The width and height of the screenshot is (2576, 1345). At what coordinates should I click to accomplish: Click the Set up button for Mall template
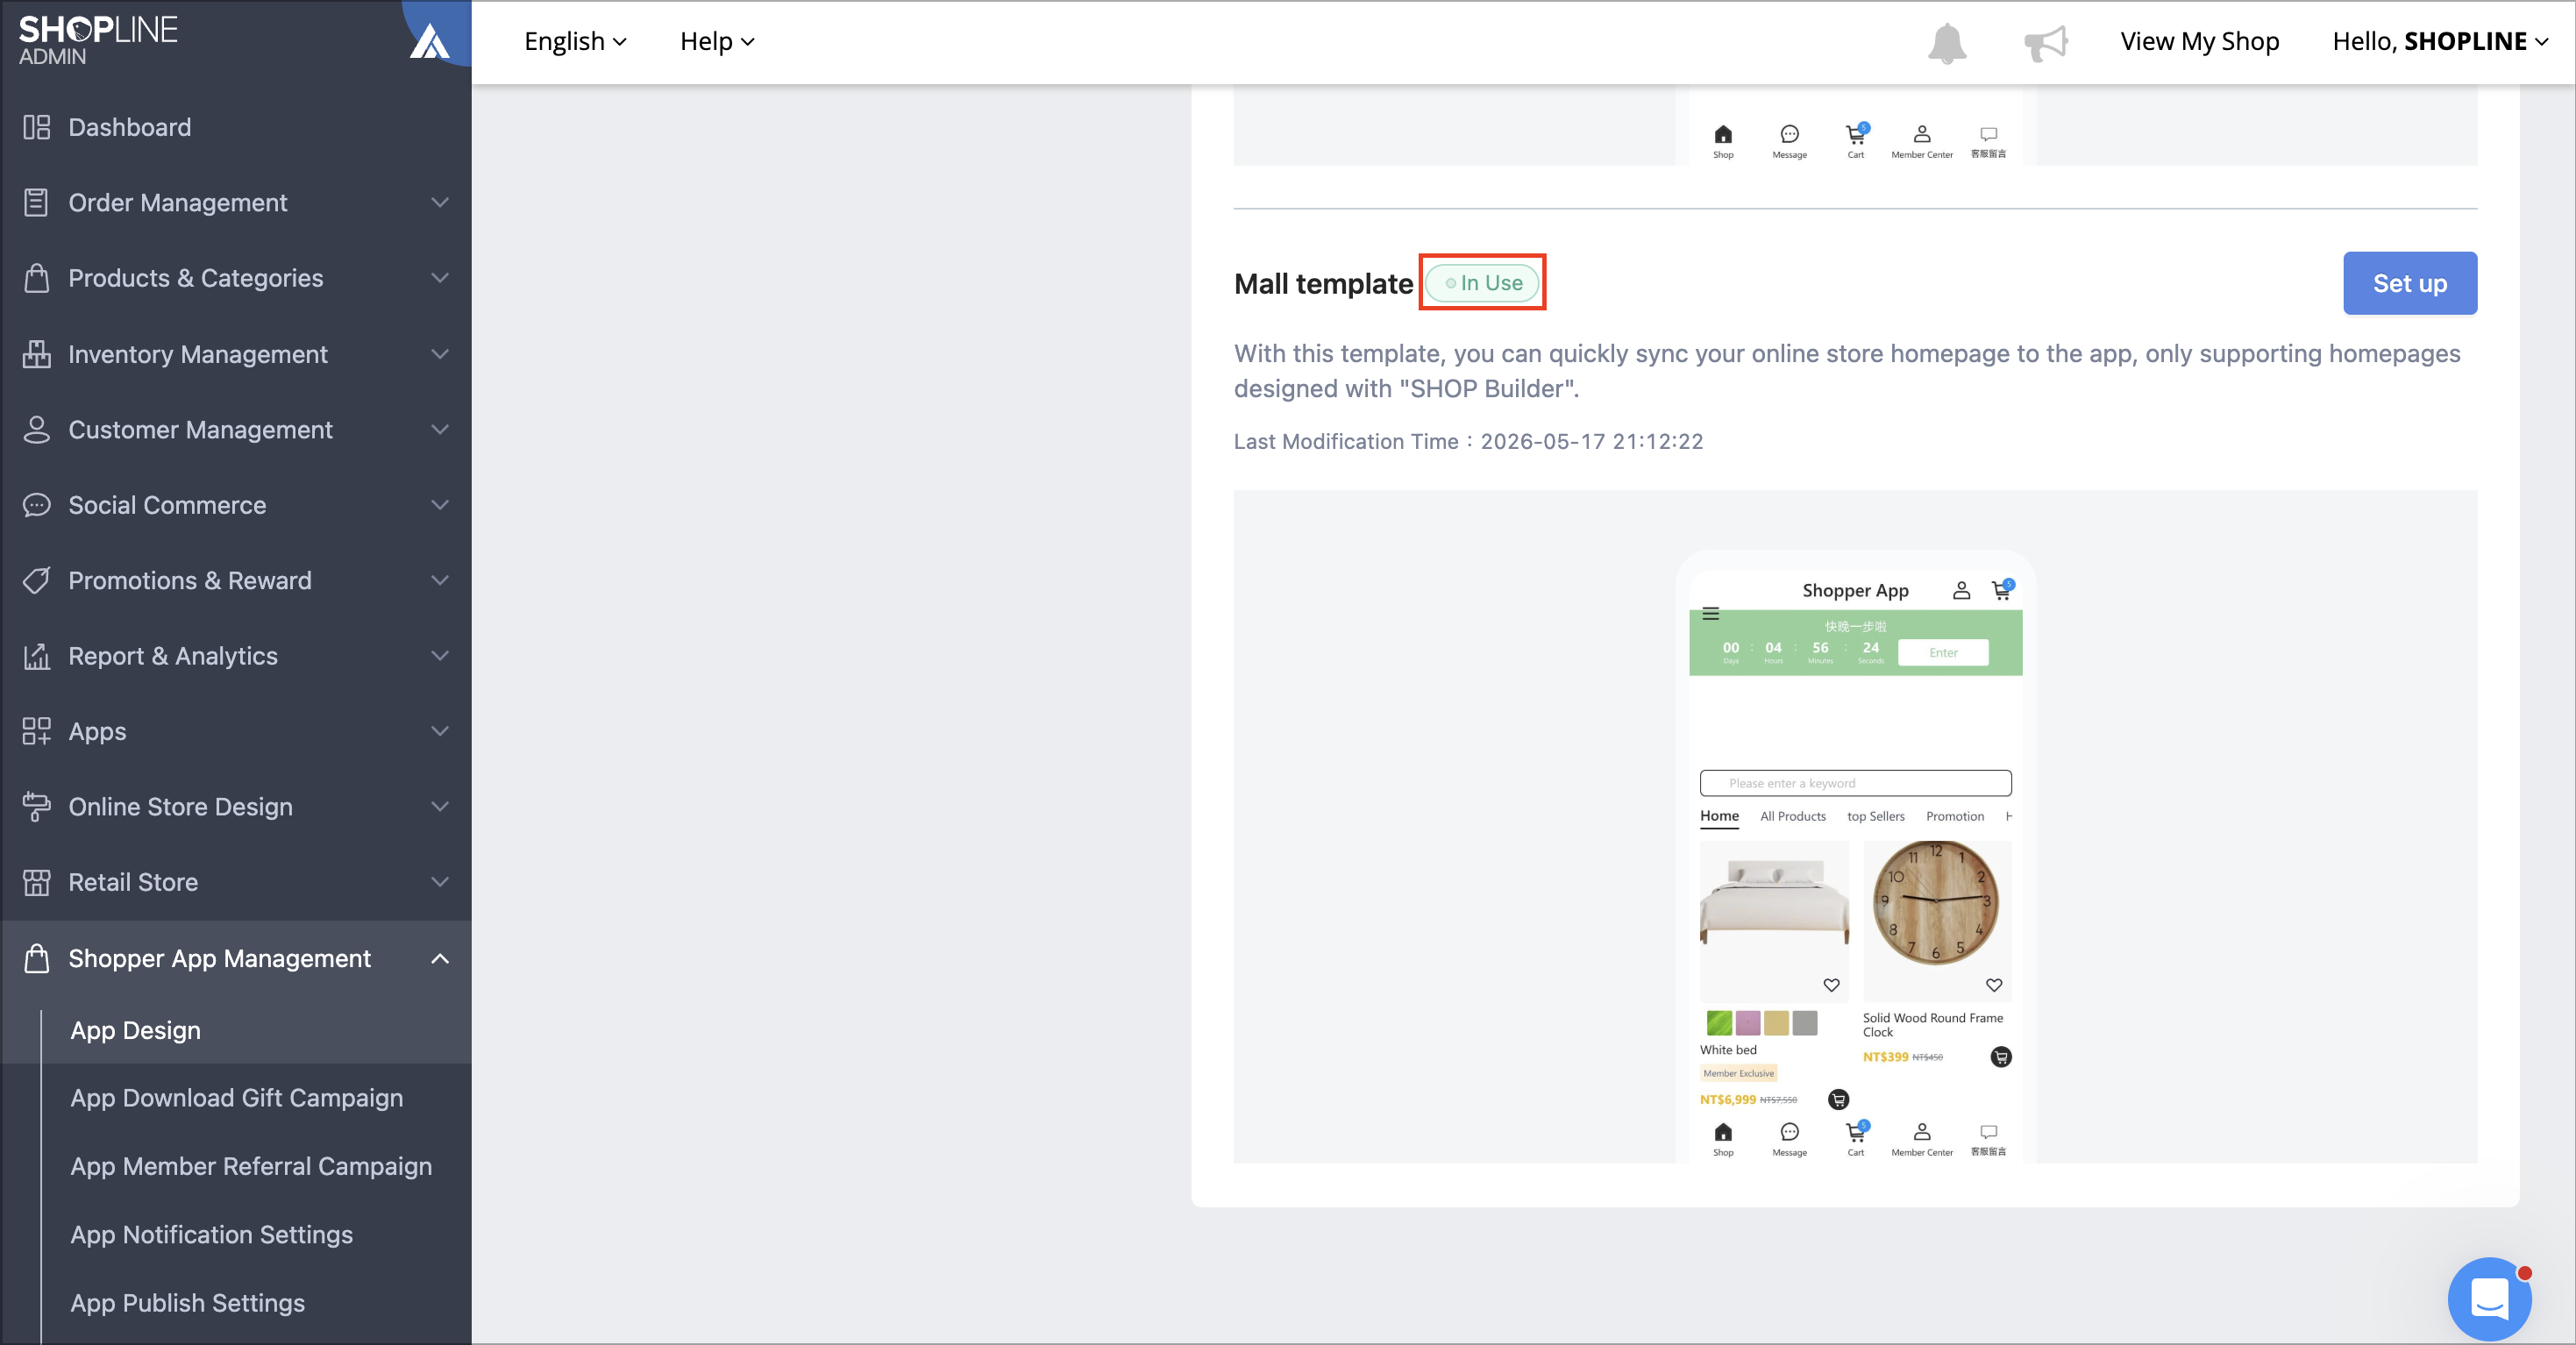click(2410, 283)
